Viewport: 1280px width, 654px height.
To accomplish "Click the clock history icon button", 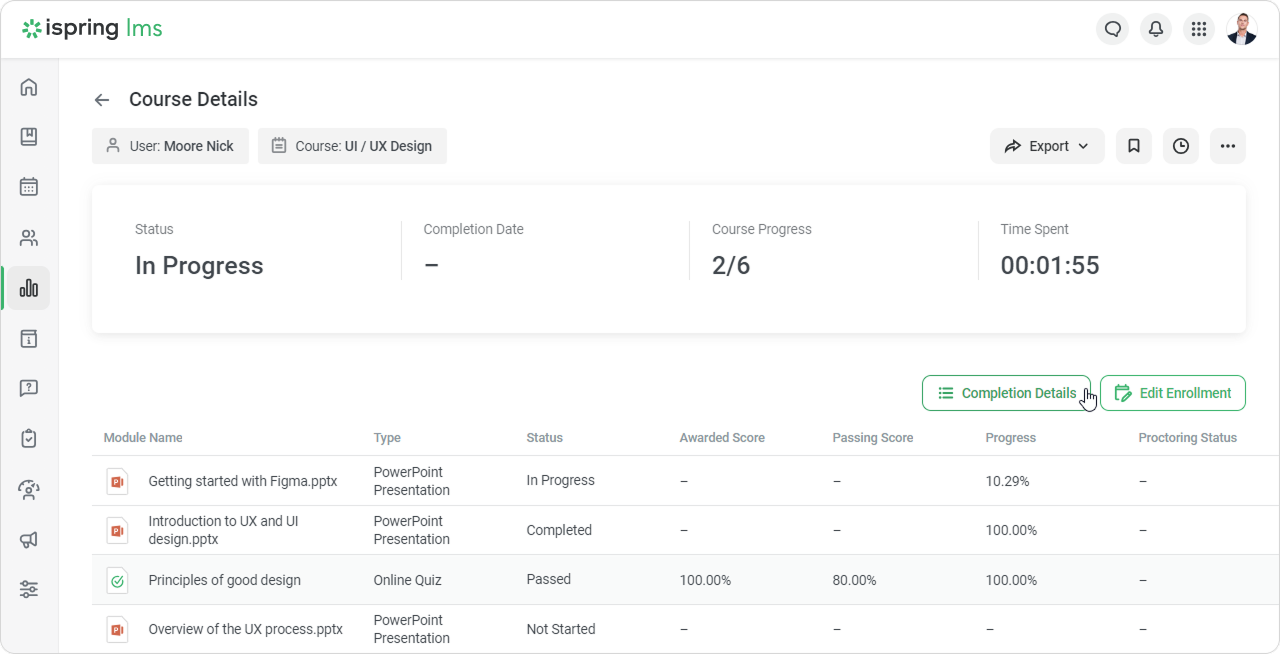I will (x=1181, y=146).
